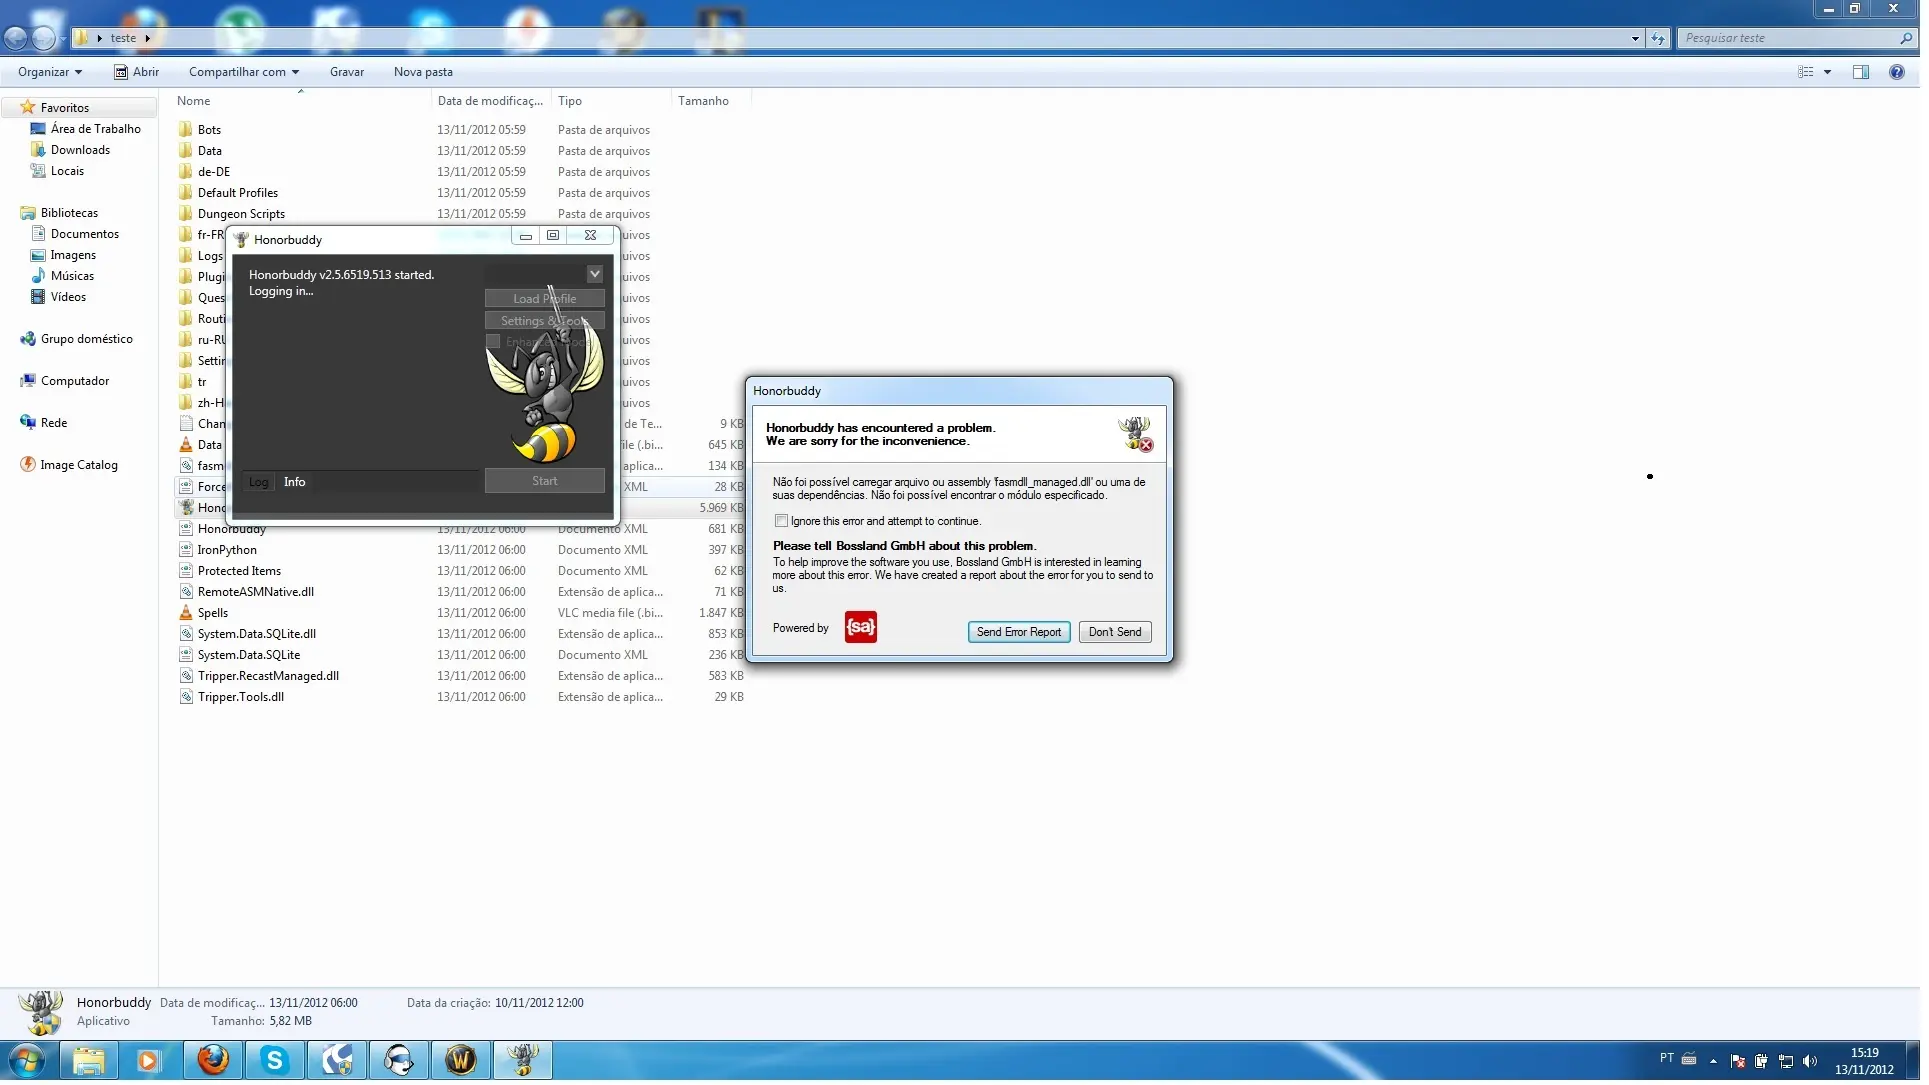Image resolution: width=1929 pixels, height=1085 pixels.
Task: Select Spells VLC media file
Action: (213, 613)
